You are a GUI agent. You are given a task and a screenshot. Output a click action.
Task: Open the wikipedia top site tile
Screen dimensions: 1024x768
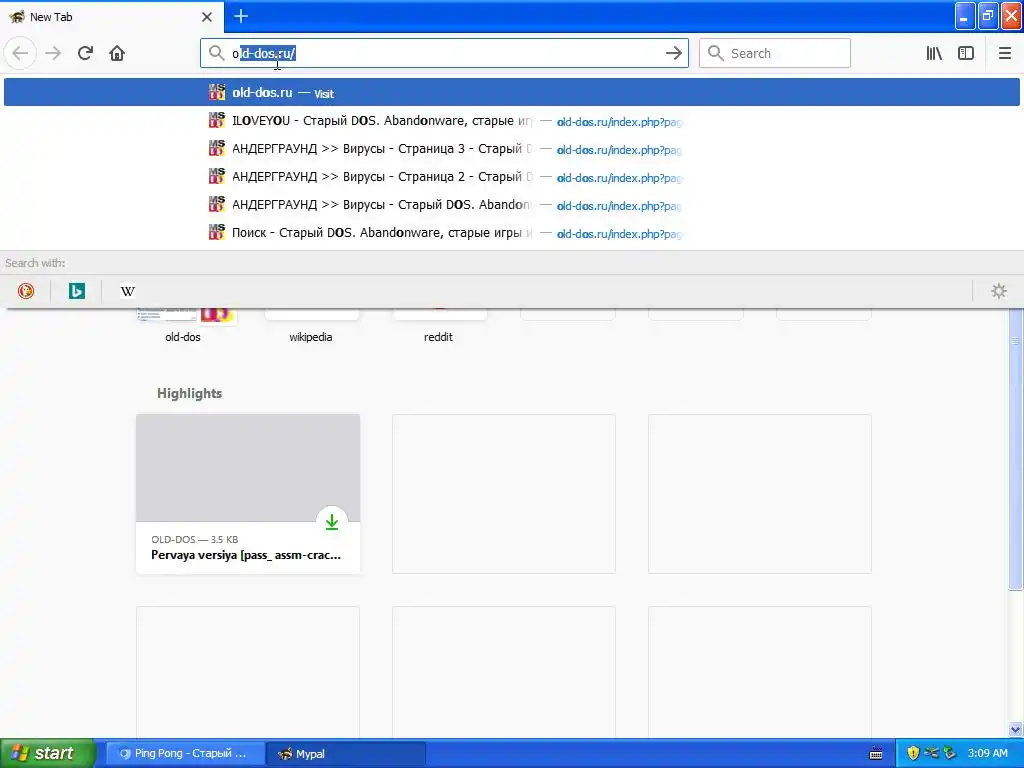tap(312, 325)
